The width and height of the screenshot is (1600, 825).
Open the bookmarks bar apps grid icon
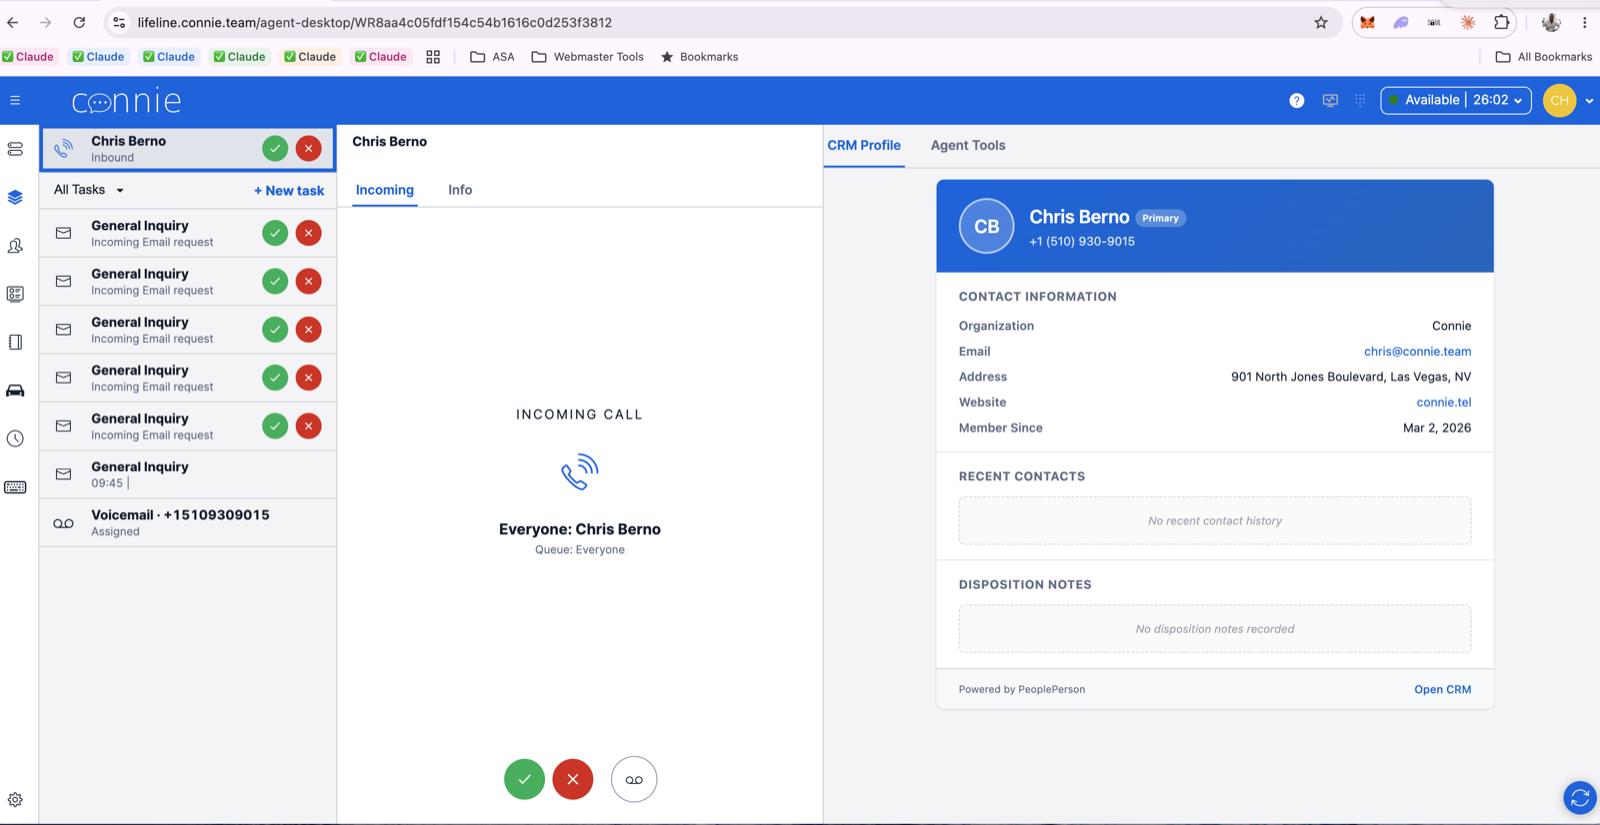[433, 57]
